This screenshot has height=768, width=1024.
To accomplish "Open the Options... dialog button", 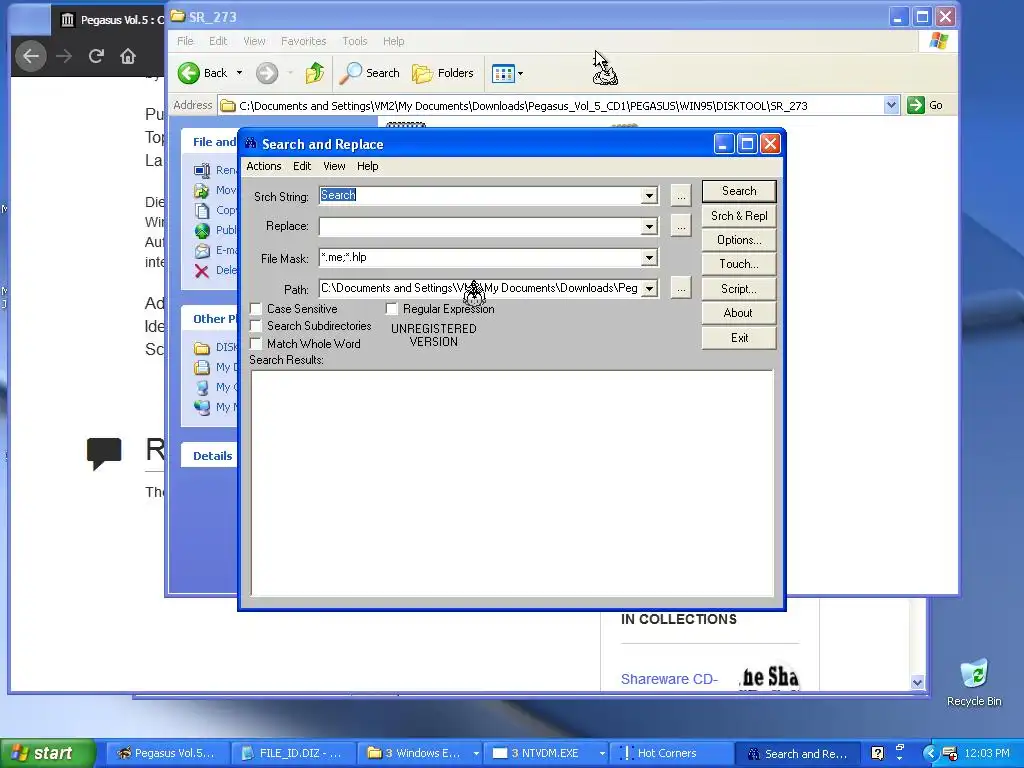I will (x=739, y=240).
